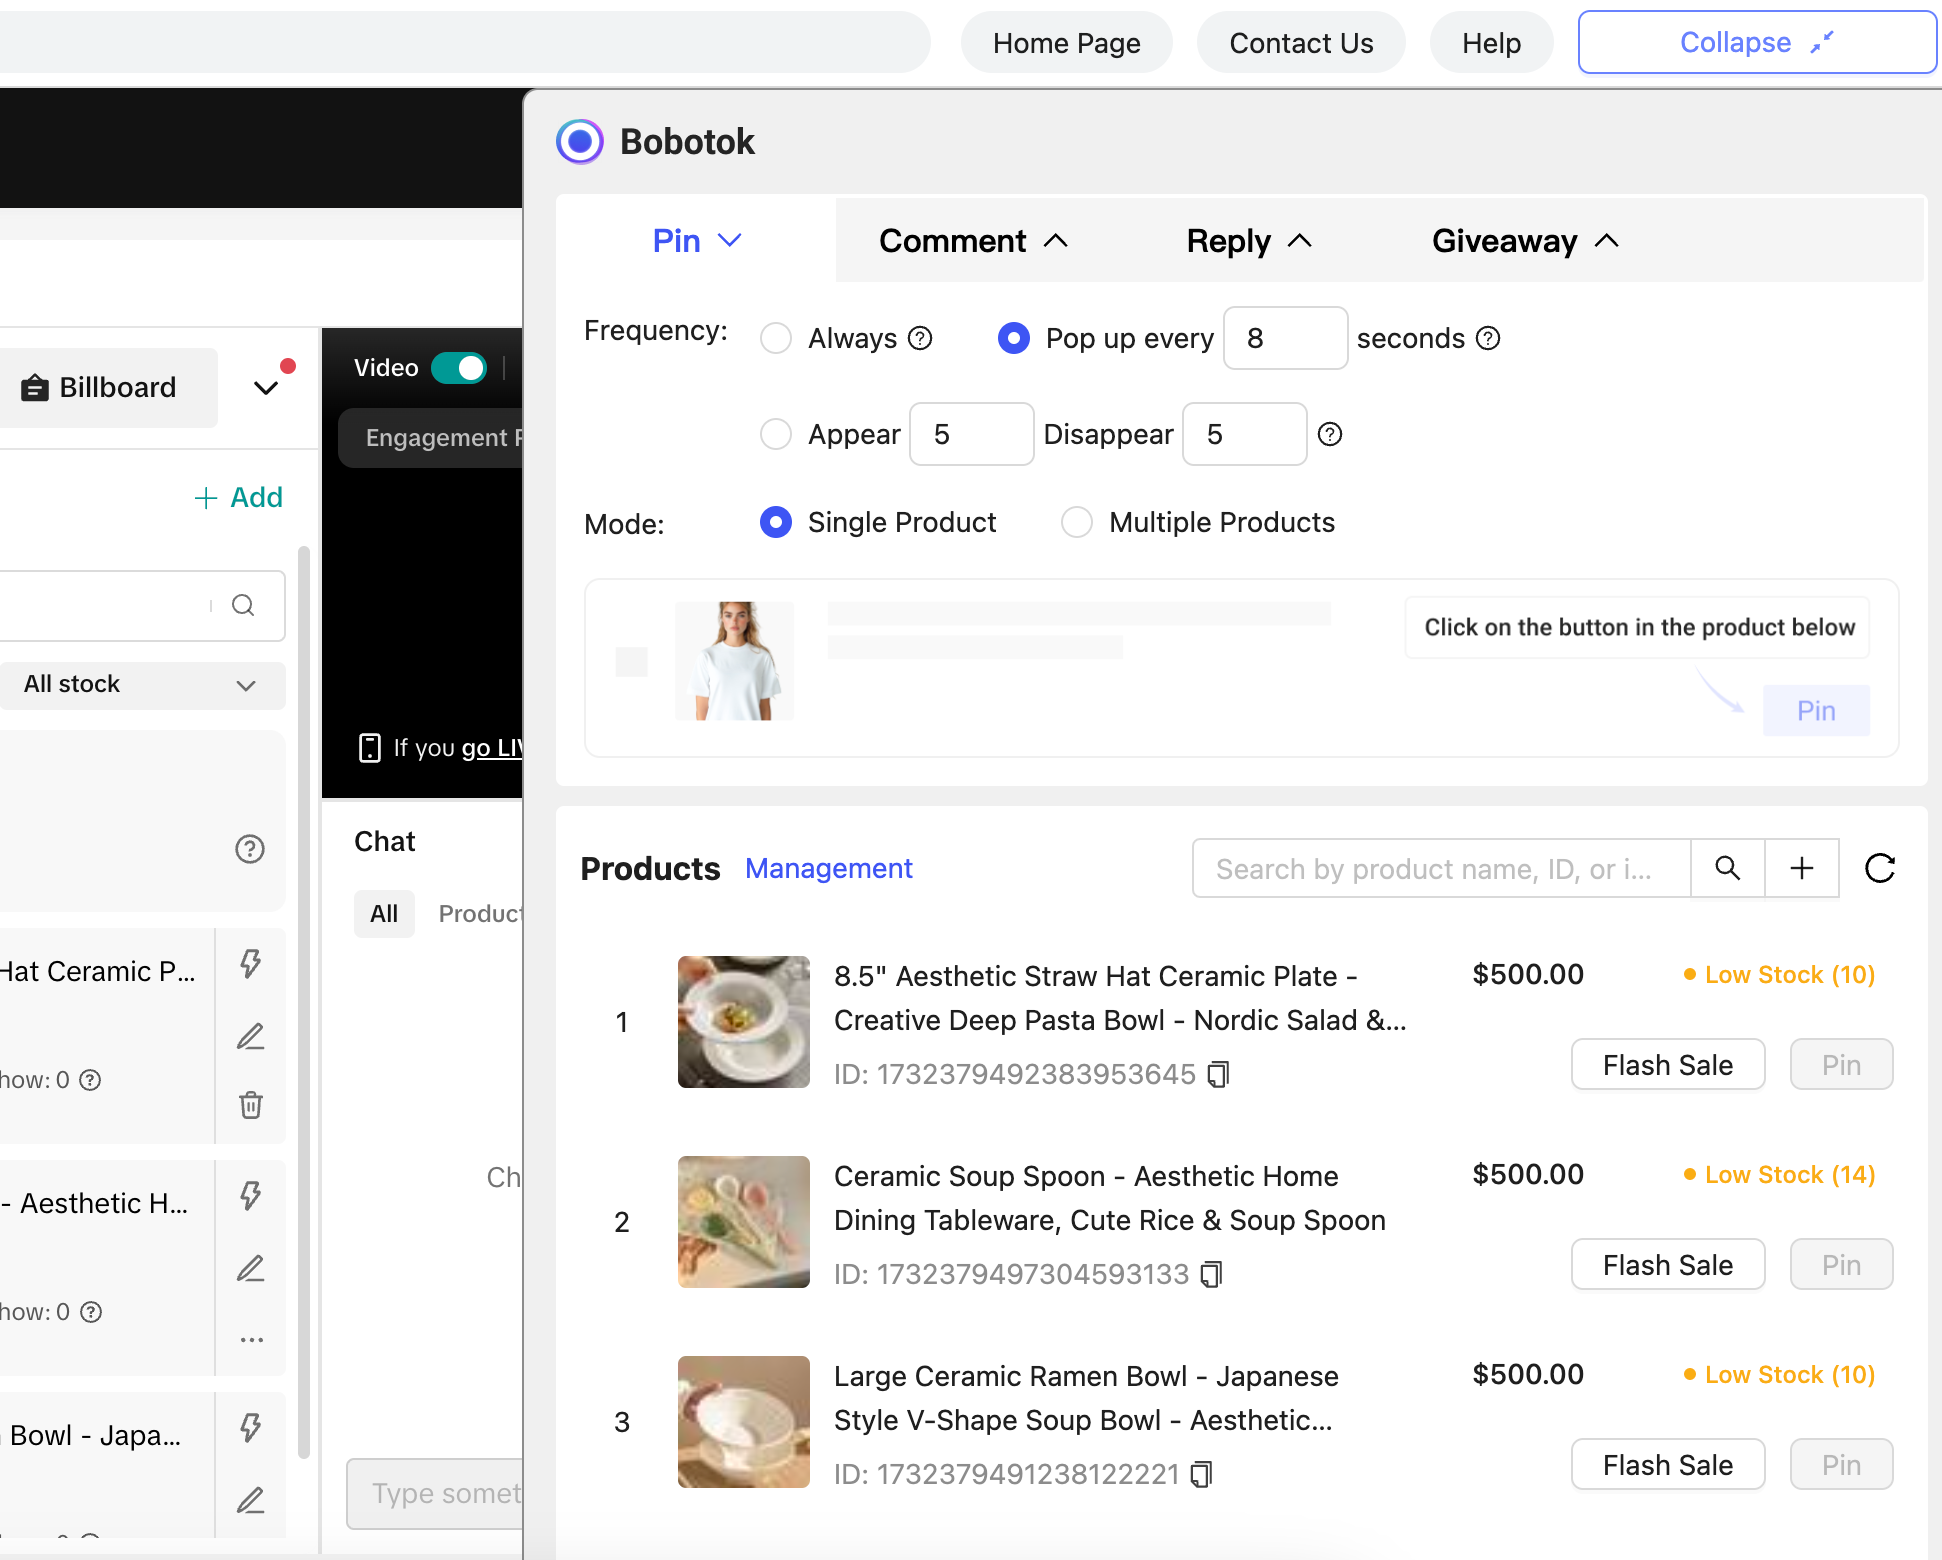Screen dimensions: 1942x1560
Task: Select the Always frequency option
Action: (776, 338)
